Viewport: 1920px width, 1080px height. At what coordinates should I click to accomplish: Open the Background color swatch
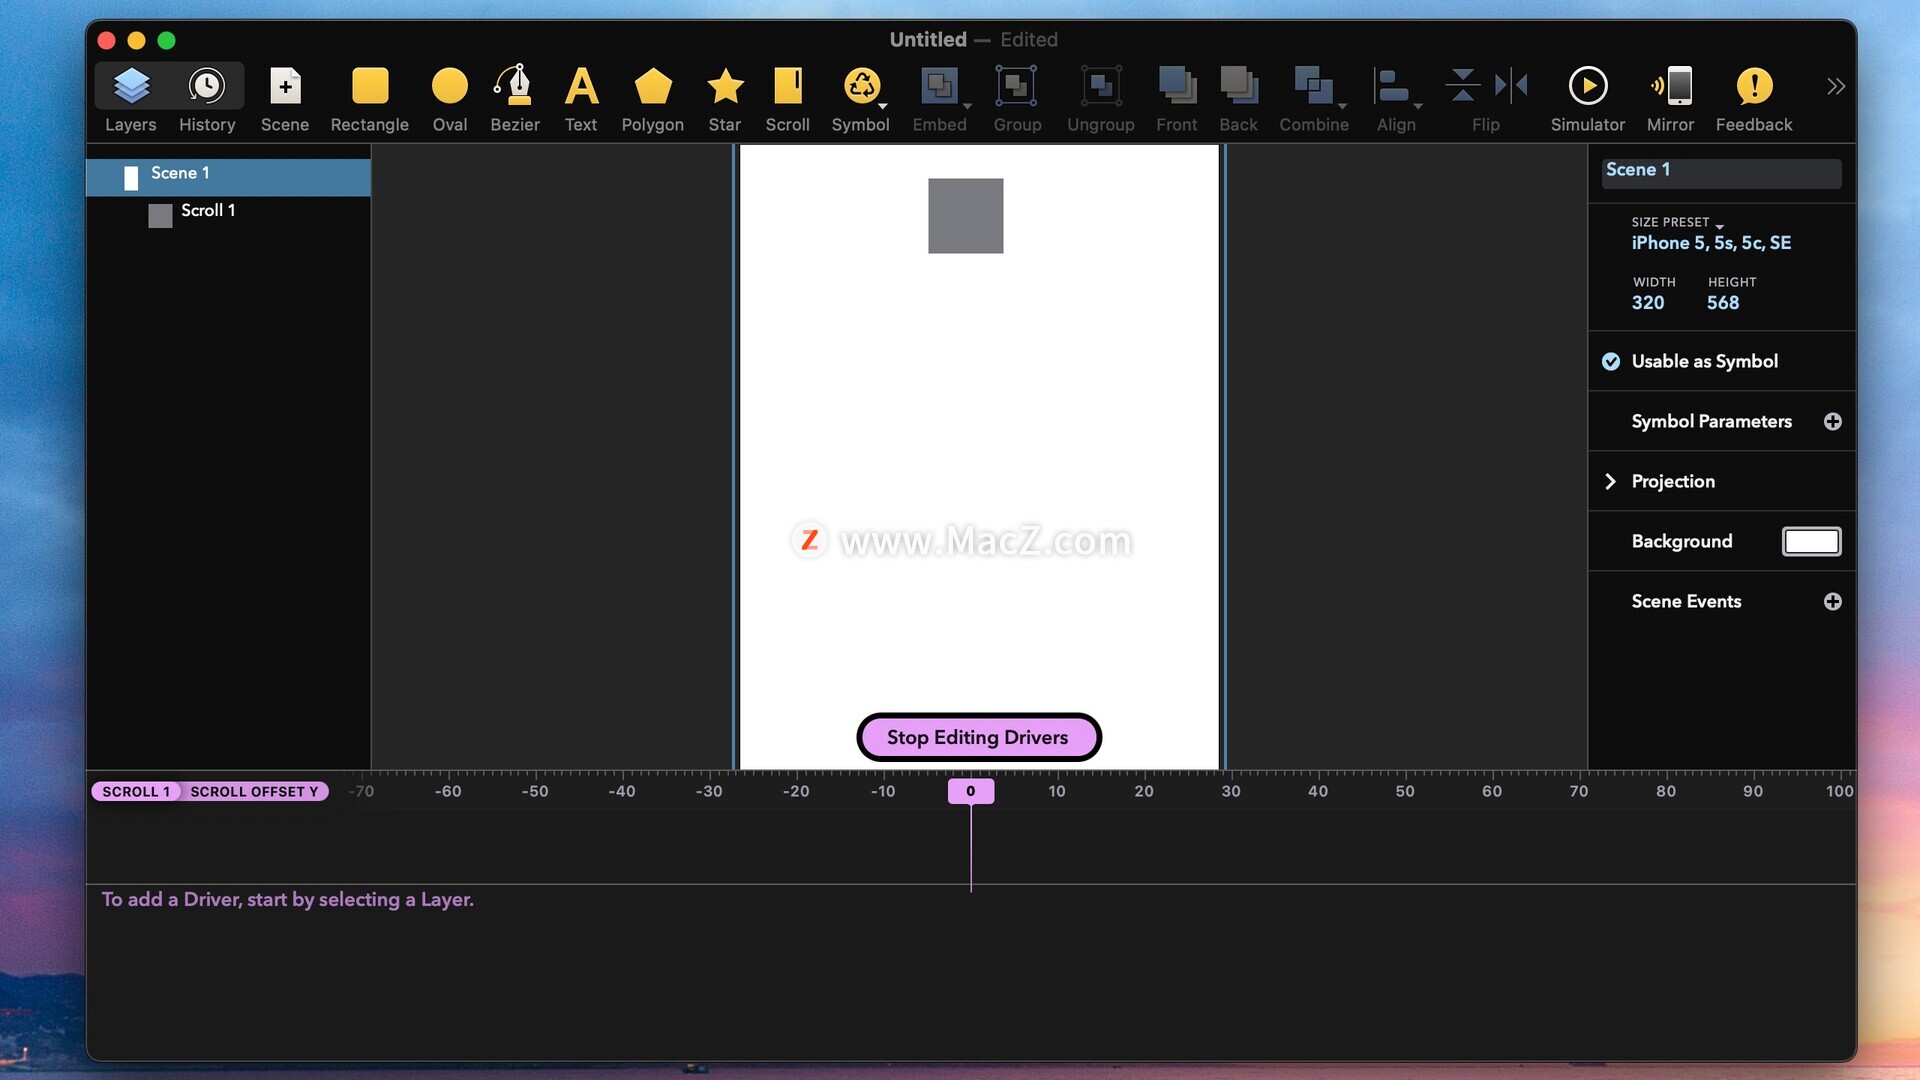1811,541
